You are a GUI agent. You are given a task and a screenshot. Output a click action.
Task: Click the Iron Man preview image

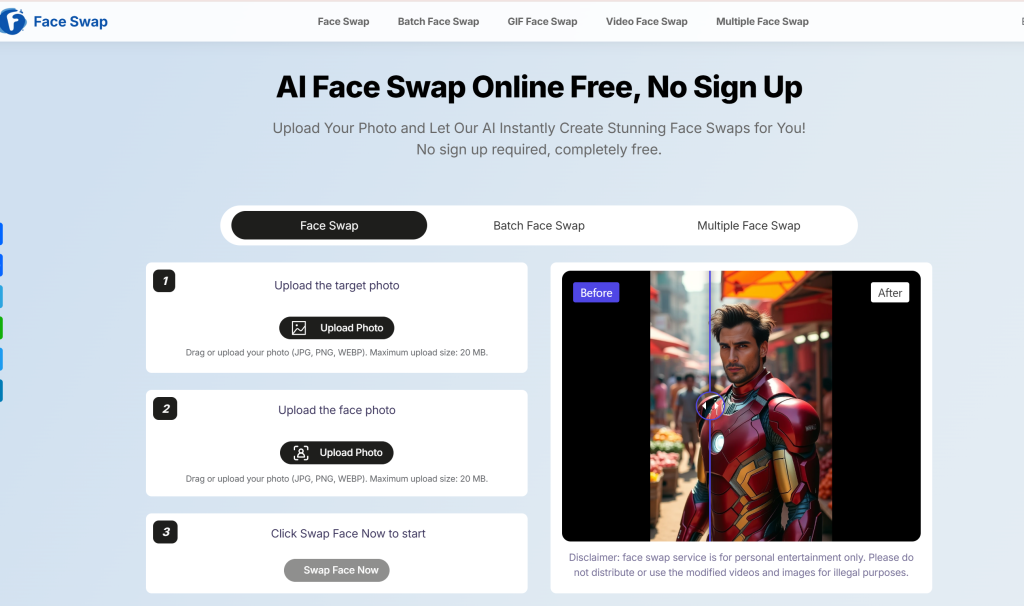pyautogui.click(x=741, y=406)
